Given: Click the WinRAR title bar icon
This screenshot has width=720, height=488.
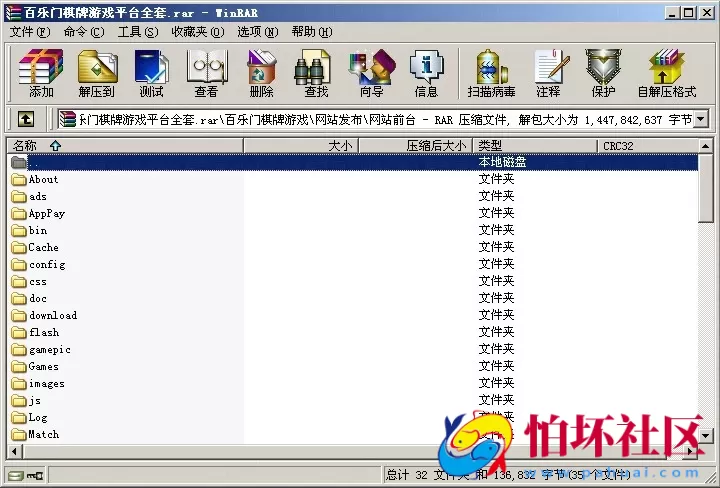Looking at the screenshot, I should [13, 12].
